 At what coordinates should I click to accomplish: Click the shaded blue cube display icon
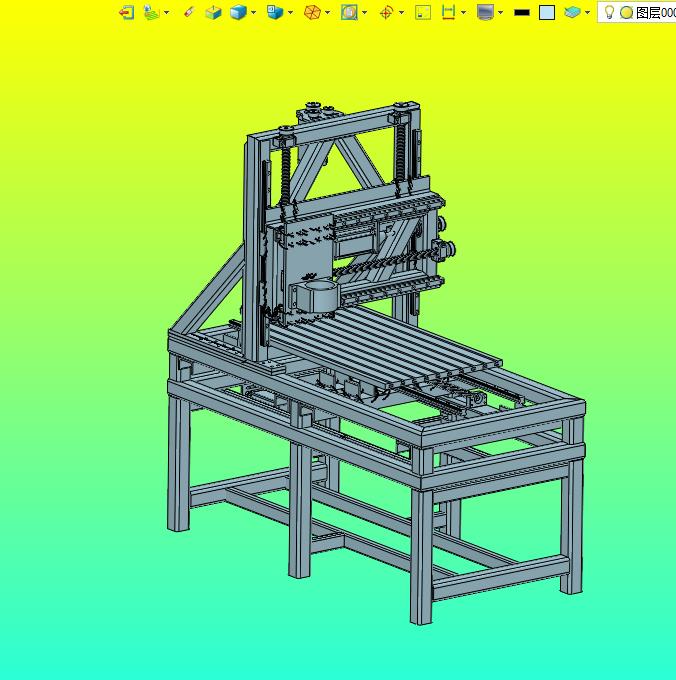pos(238,12)
